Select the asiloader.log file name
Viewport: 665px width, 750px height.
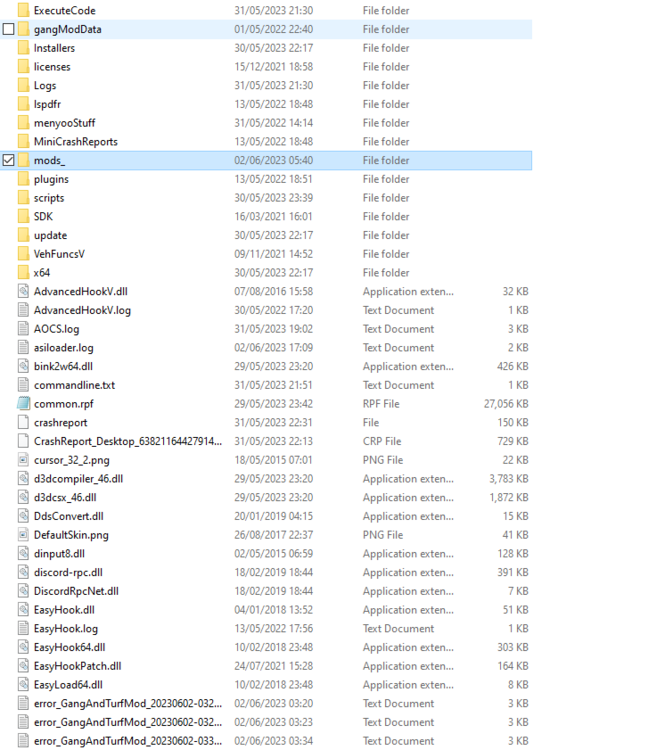(64, 348)
